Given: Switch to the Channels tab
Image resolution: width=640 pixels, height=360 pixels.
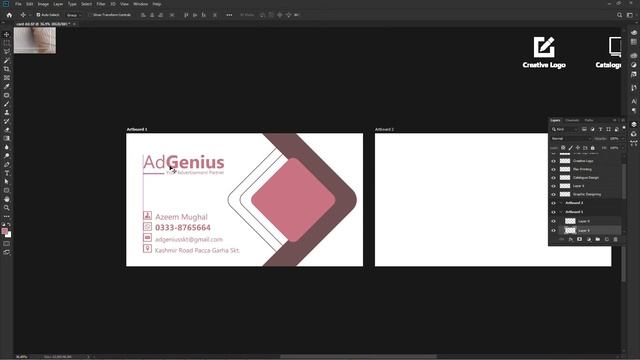Looking at the screenshot, I should point(572,120).
